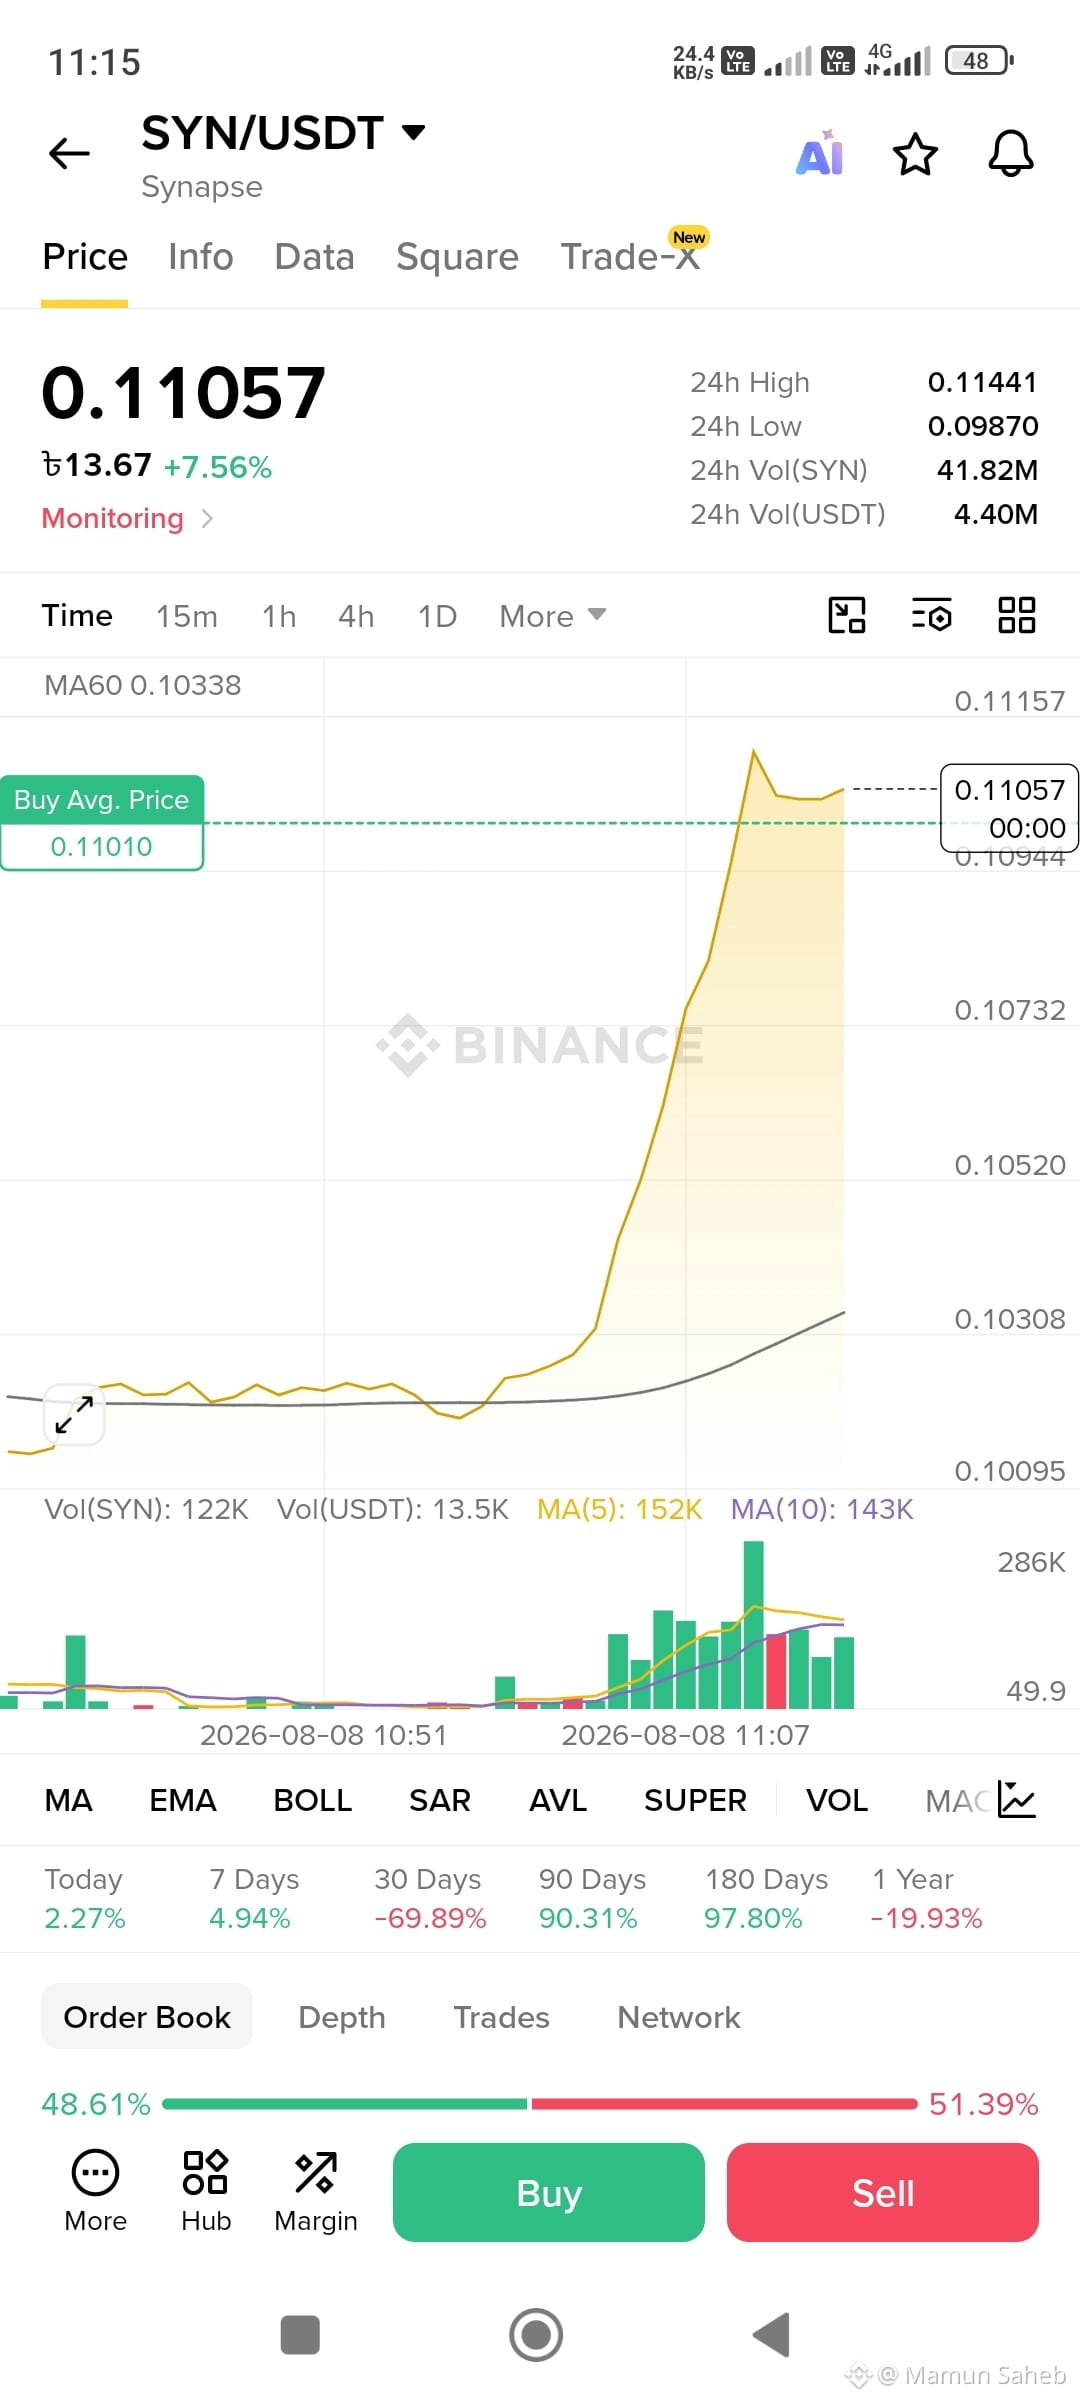The image size is (1080, 2400).
Task: Open the chart settings icon
Action: click(x=931, y=615)
